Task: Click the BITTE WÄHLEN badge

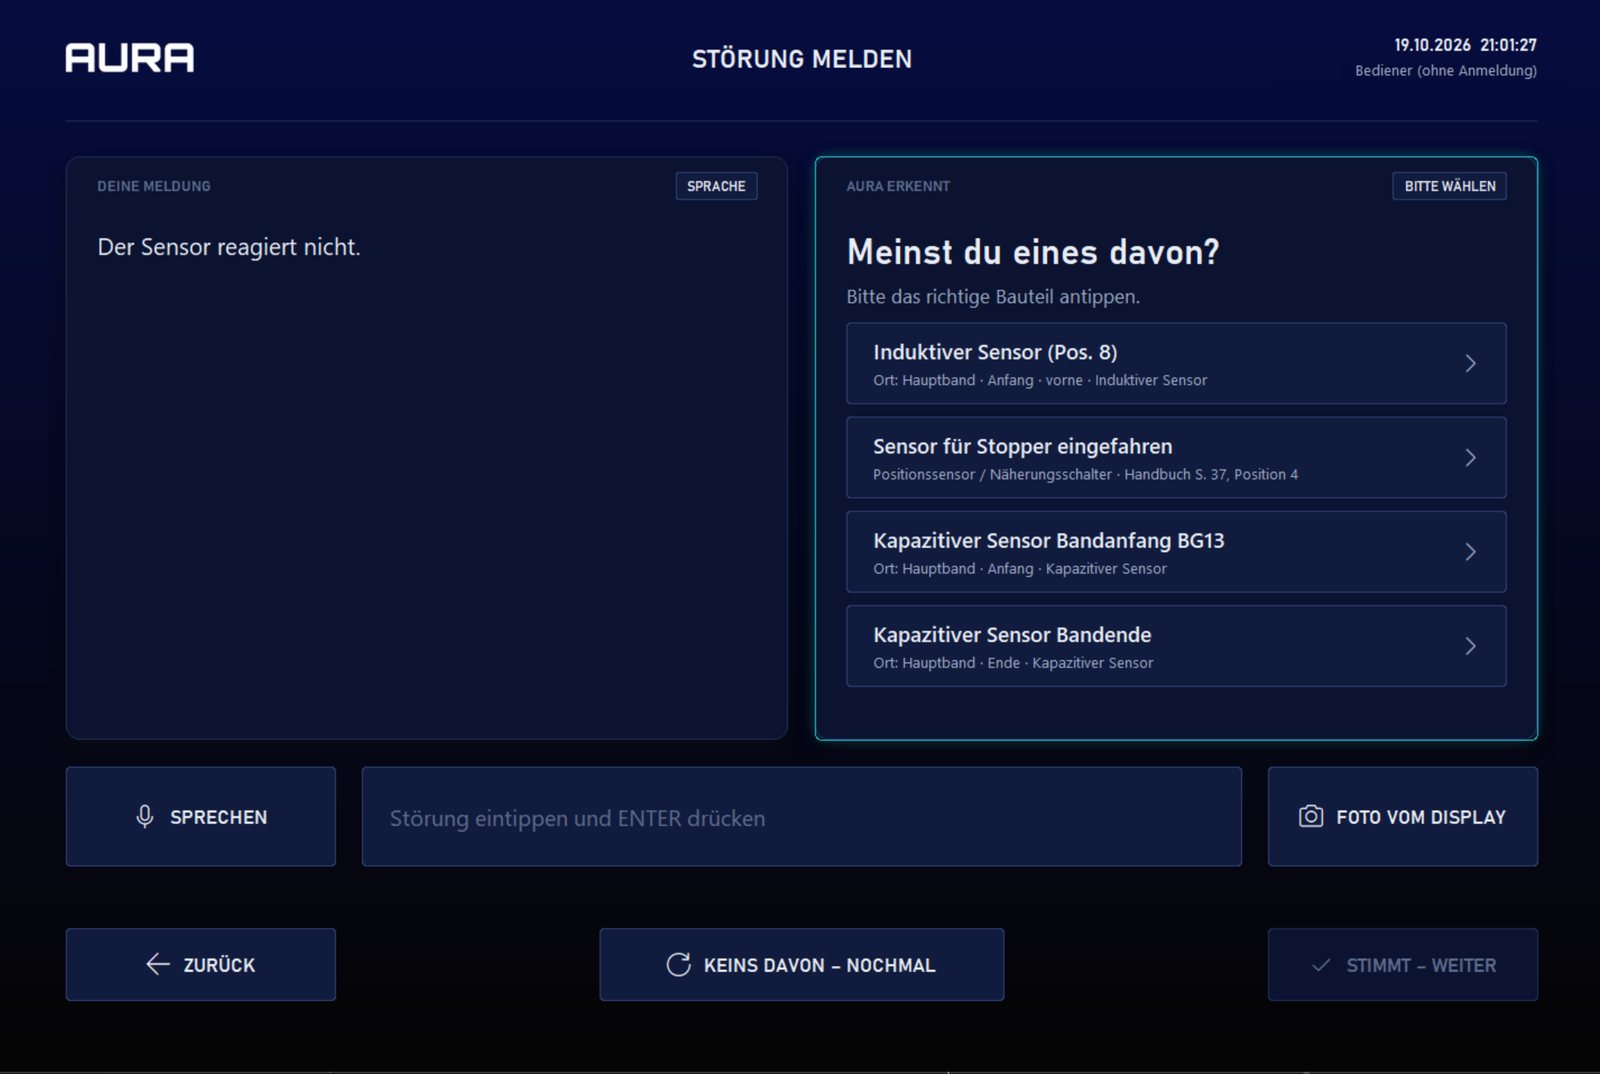Action: pyautogui.click(x=1449, y=186)
